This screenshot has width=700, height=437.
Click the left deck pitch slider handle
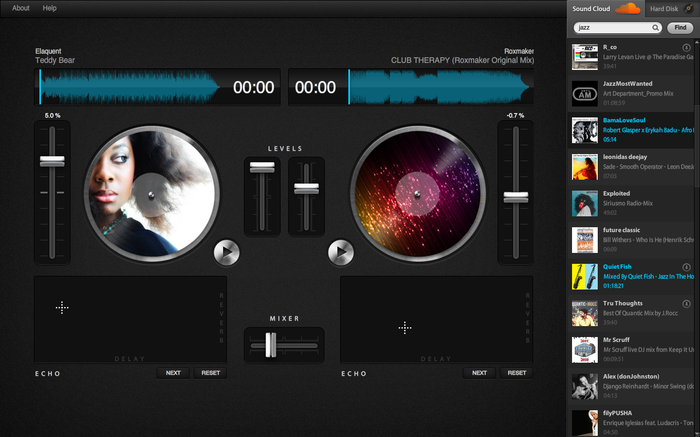pos(52,160)
